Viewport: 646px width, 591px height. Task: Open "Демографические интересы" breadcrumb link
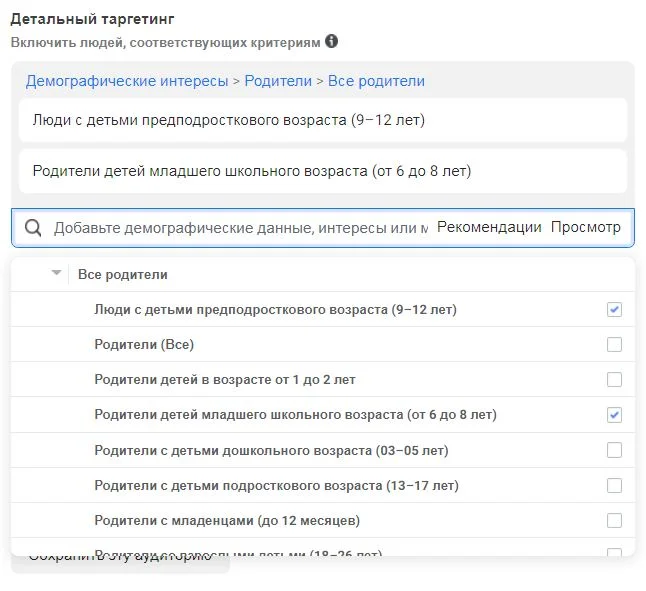pyautogui.click(x=127, y=81)
